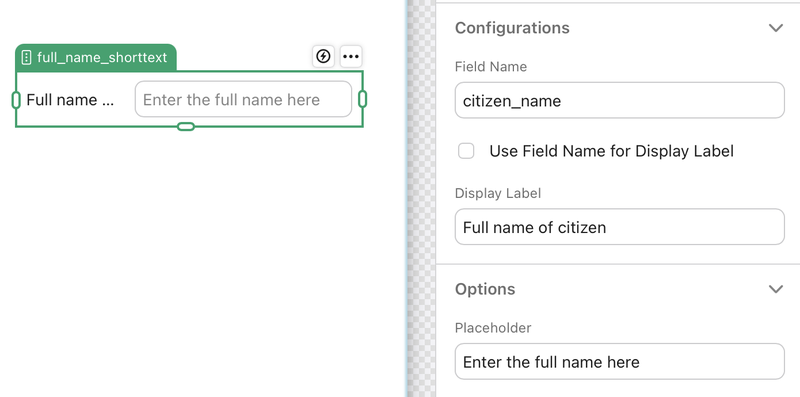800x397 pixels.
Task: Click the right edge resize handle of the field
Action: (x=363, y=99)
